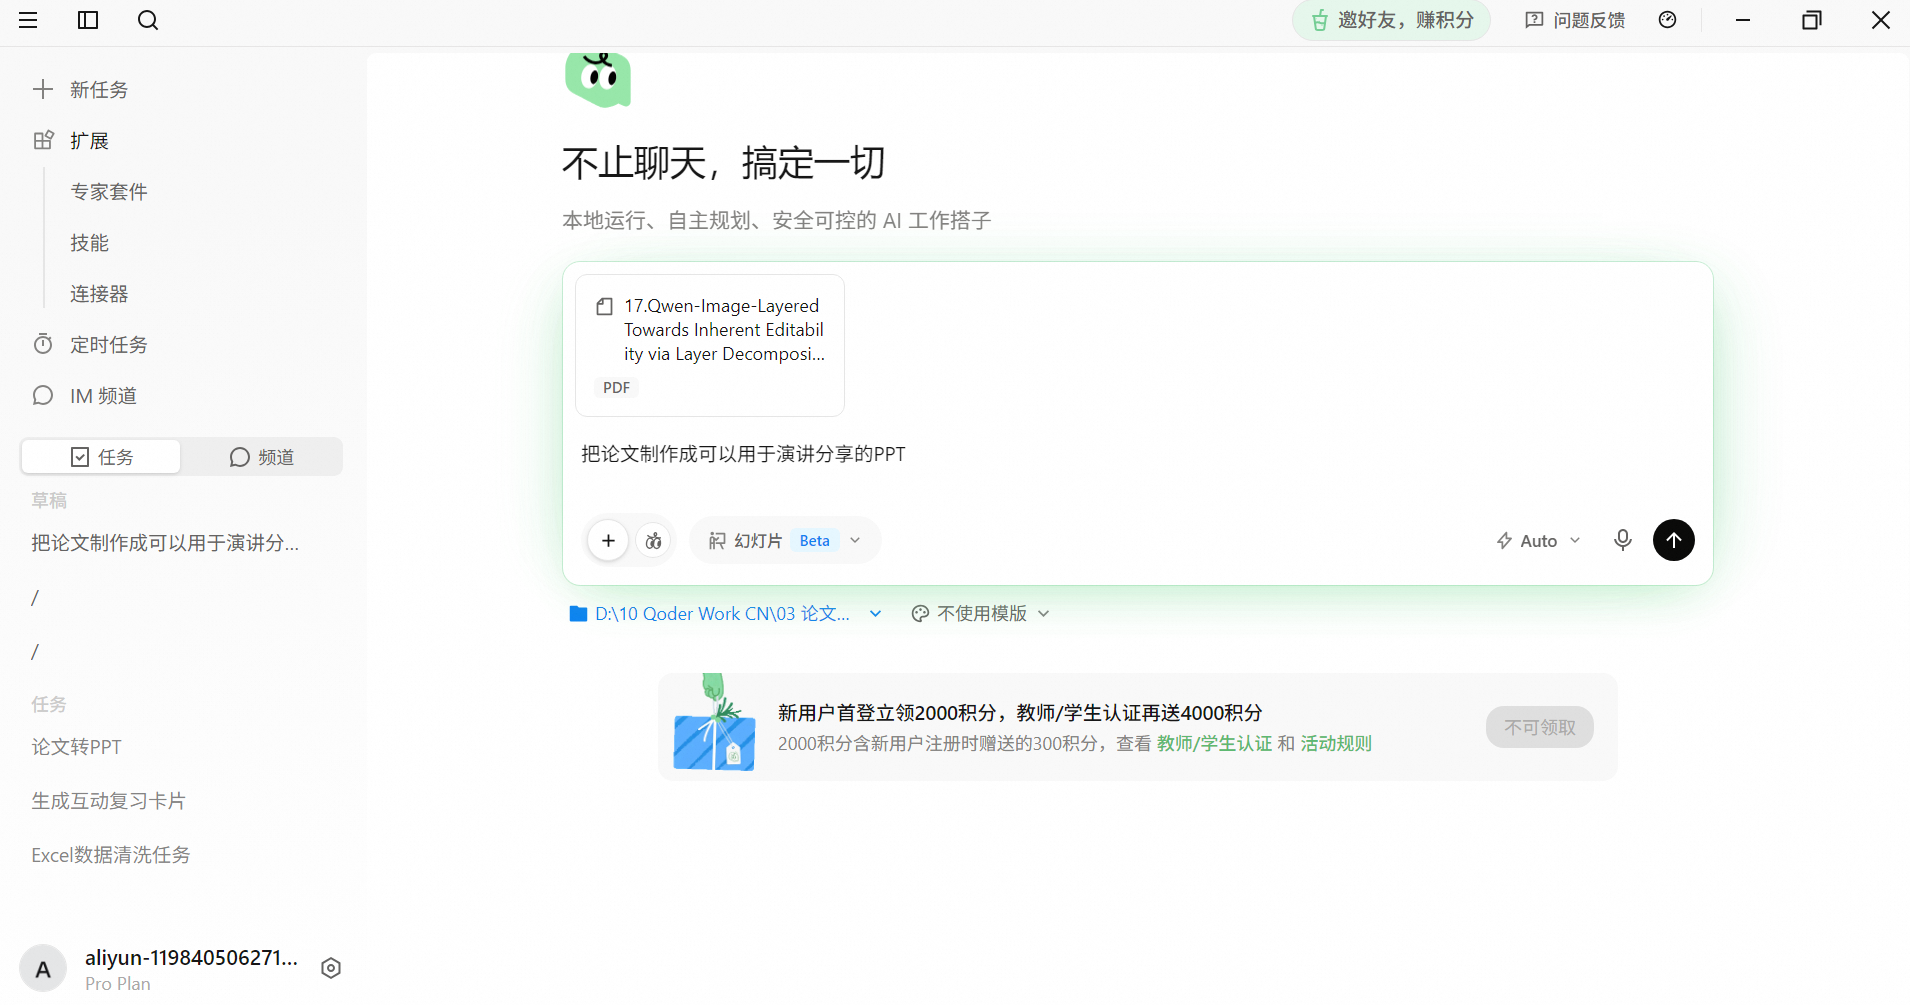1910x1005 pixels.
Task: Select draft 把论文制作成可以用于演讲分...
Action: tap(165, 543)
